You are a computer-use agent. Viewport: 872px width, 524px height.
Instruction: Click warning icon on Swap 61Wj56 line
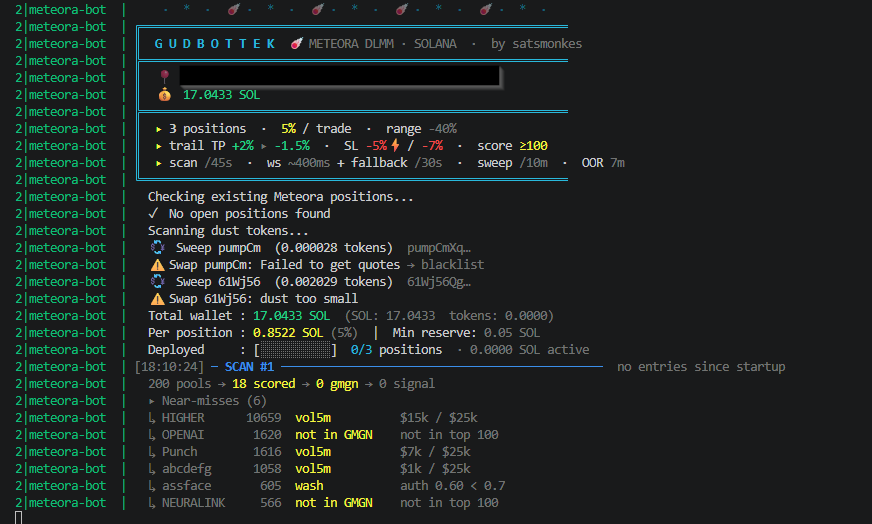click(x=157, y=299)
